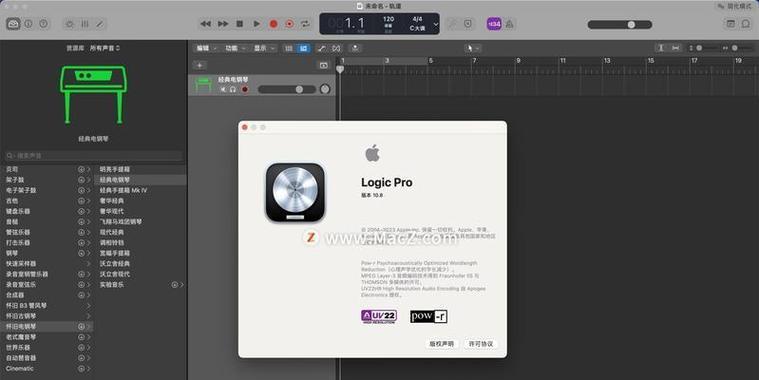Click the Quick Help question mark icon
This screenshot has width=759, height=380.
(44, 24)
